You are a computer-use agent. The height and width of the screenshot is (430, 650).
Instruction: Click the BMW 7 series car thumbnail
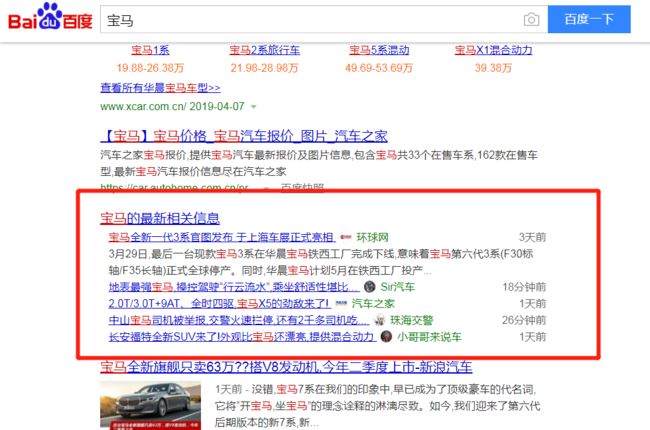point(150,406)
